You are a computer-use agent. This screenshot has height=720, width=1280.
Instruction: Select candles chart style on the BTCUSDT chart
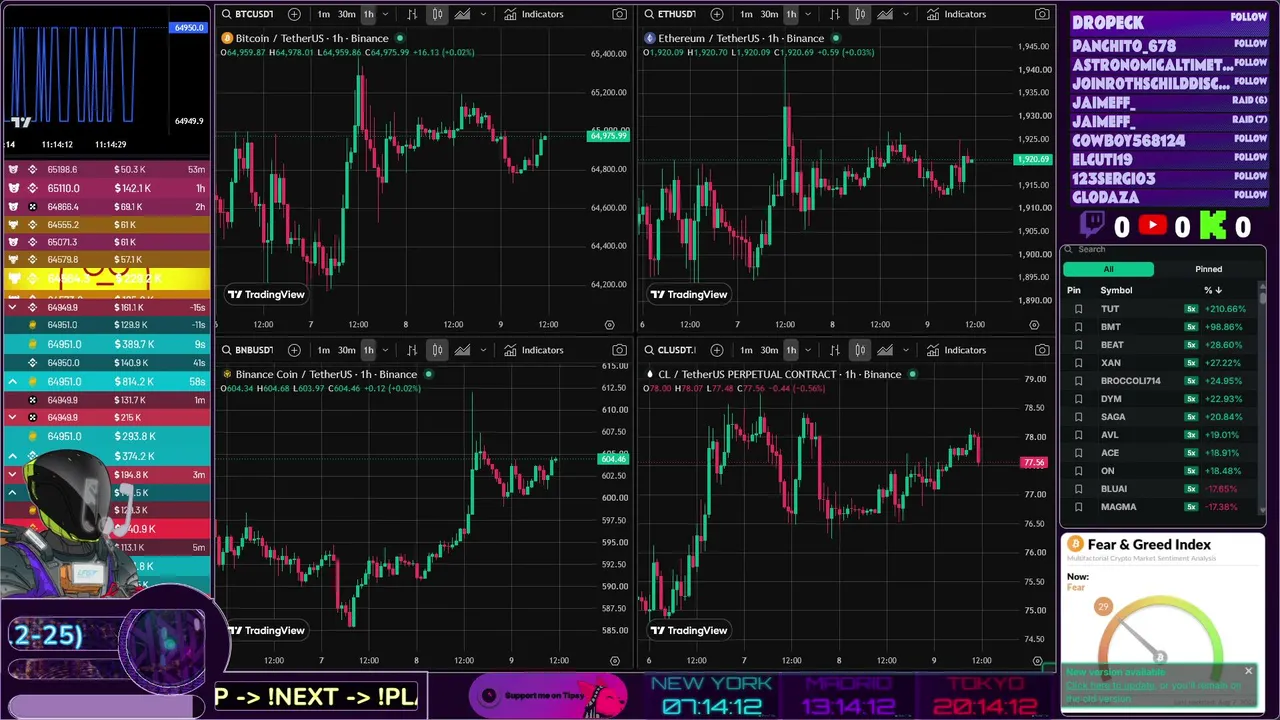click(x=438, y=14)
